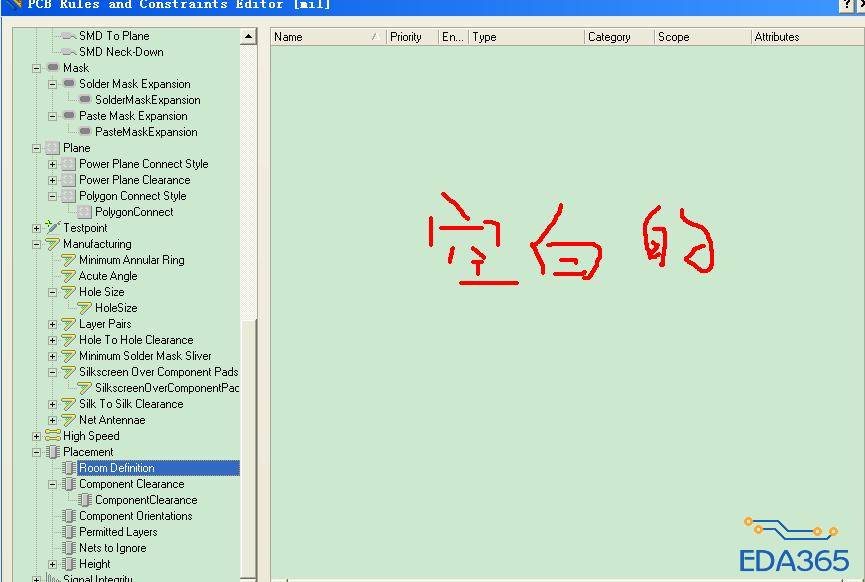Click the SMD Neck-Down rule icon
Screen dimensions: 865x582
[x=68, y=52]
